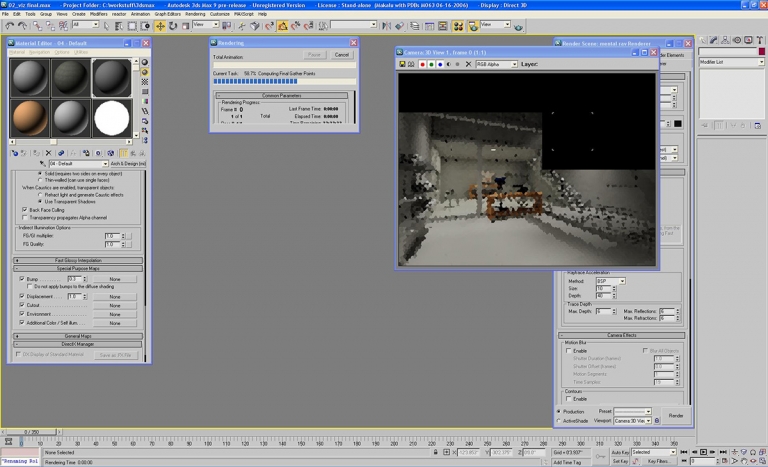Click the Undo arrow icon
Screen dimensions: 768x467
pos(9,25)
